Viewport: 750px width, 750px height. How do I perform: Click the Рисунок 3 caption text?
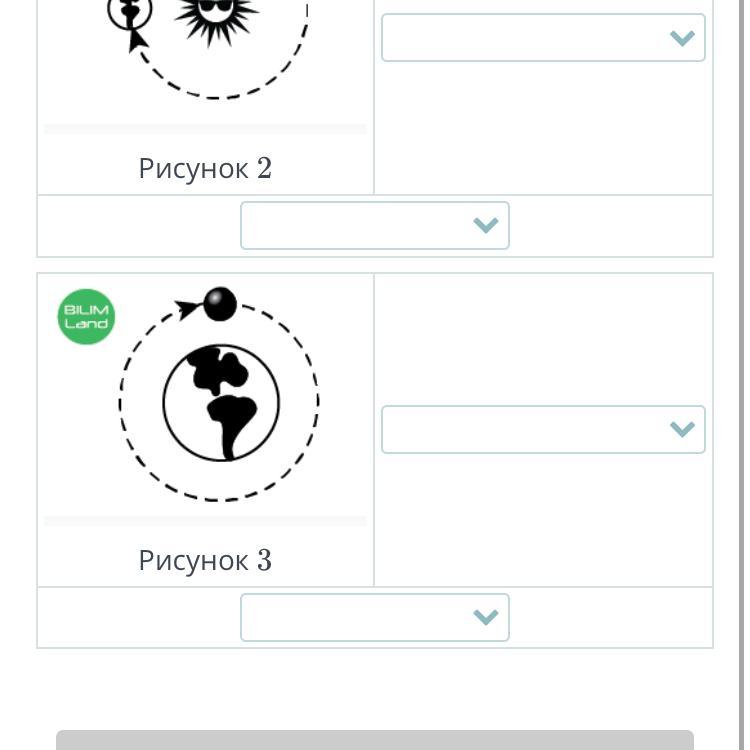pos(205,560)
